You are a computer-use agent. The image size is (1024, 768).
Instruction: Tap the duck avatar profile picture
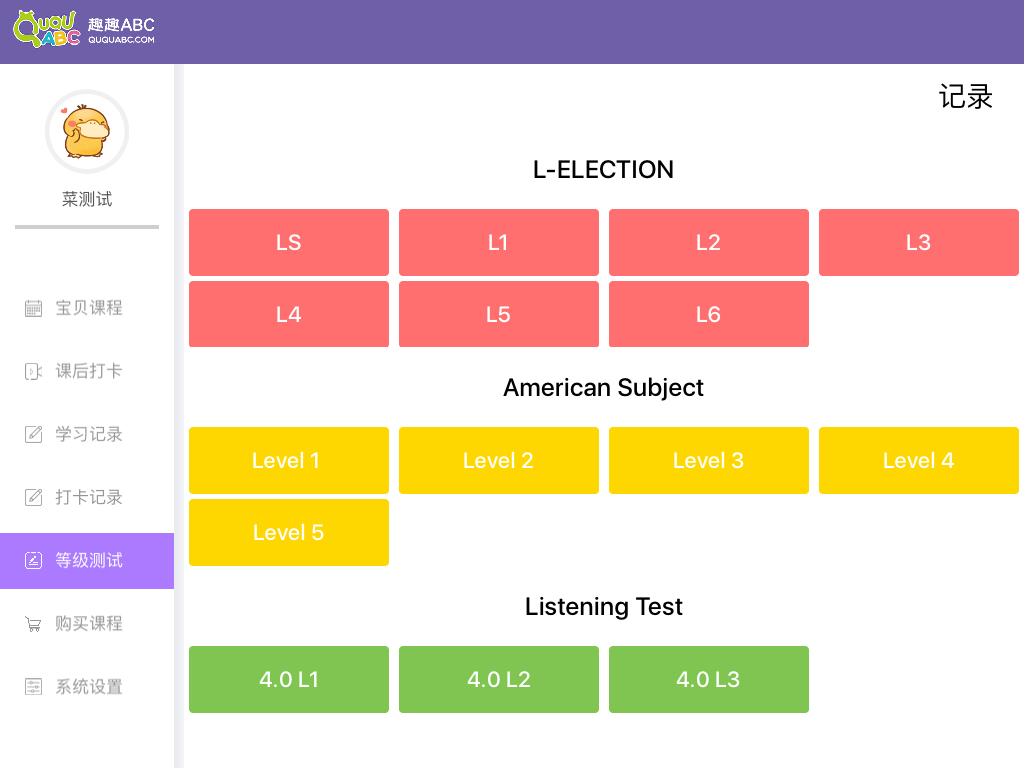87,132
